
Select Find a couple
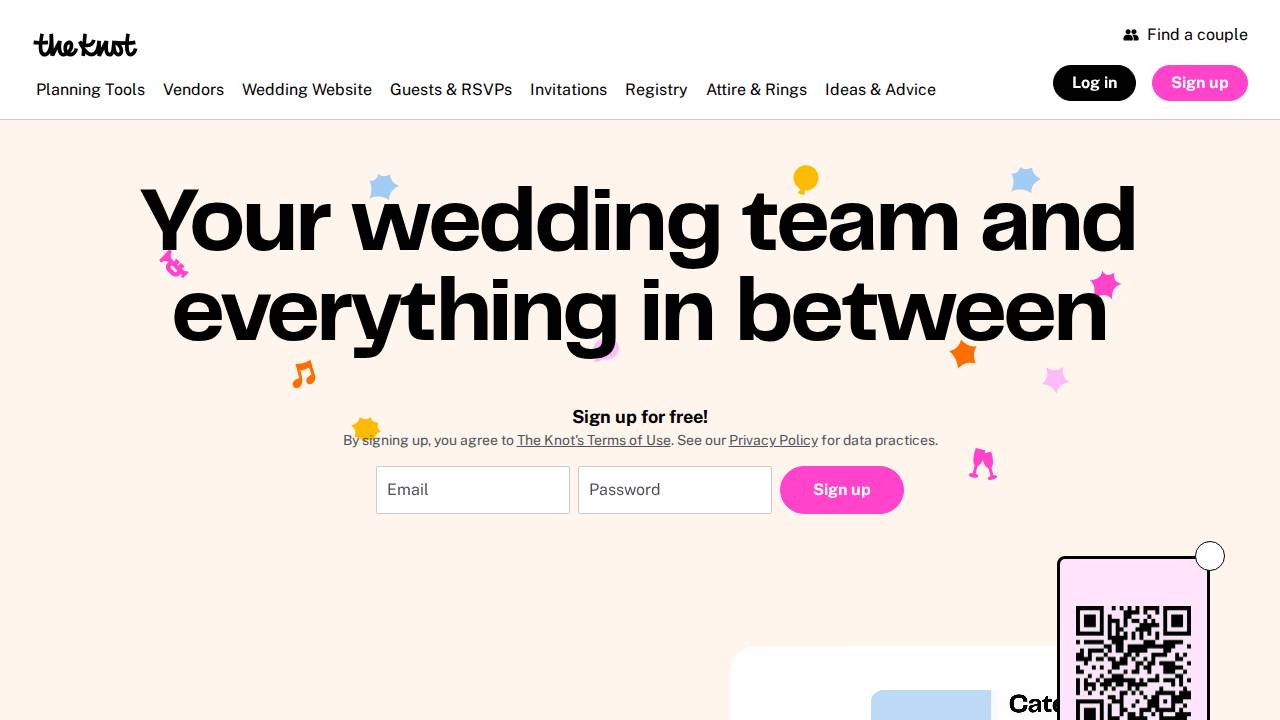[x=1196, y=34]
